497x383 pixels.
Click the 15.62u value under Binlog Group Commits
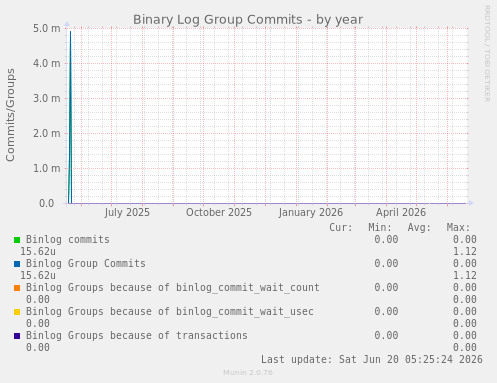pos(38,276)
